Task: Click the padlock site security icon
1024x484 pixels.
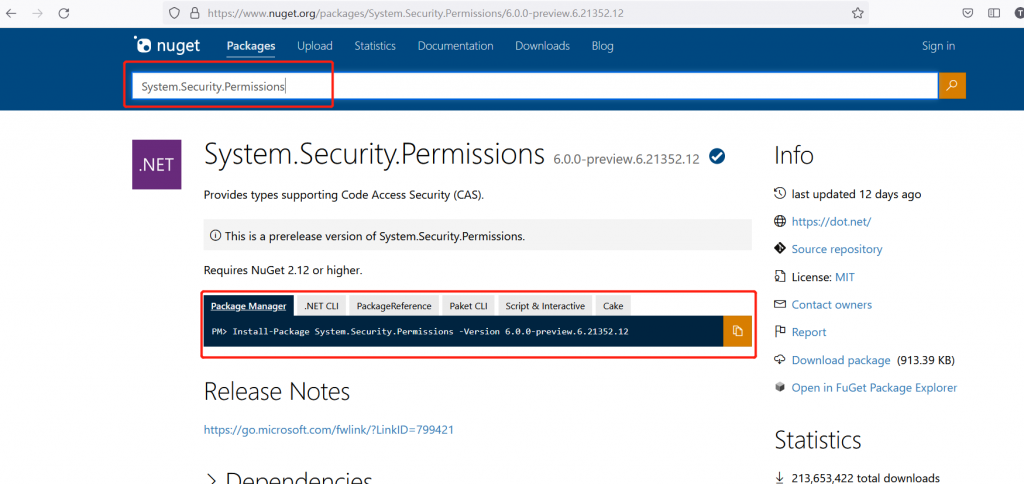Action: coord(193,13)
